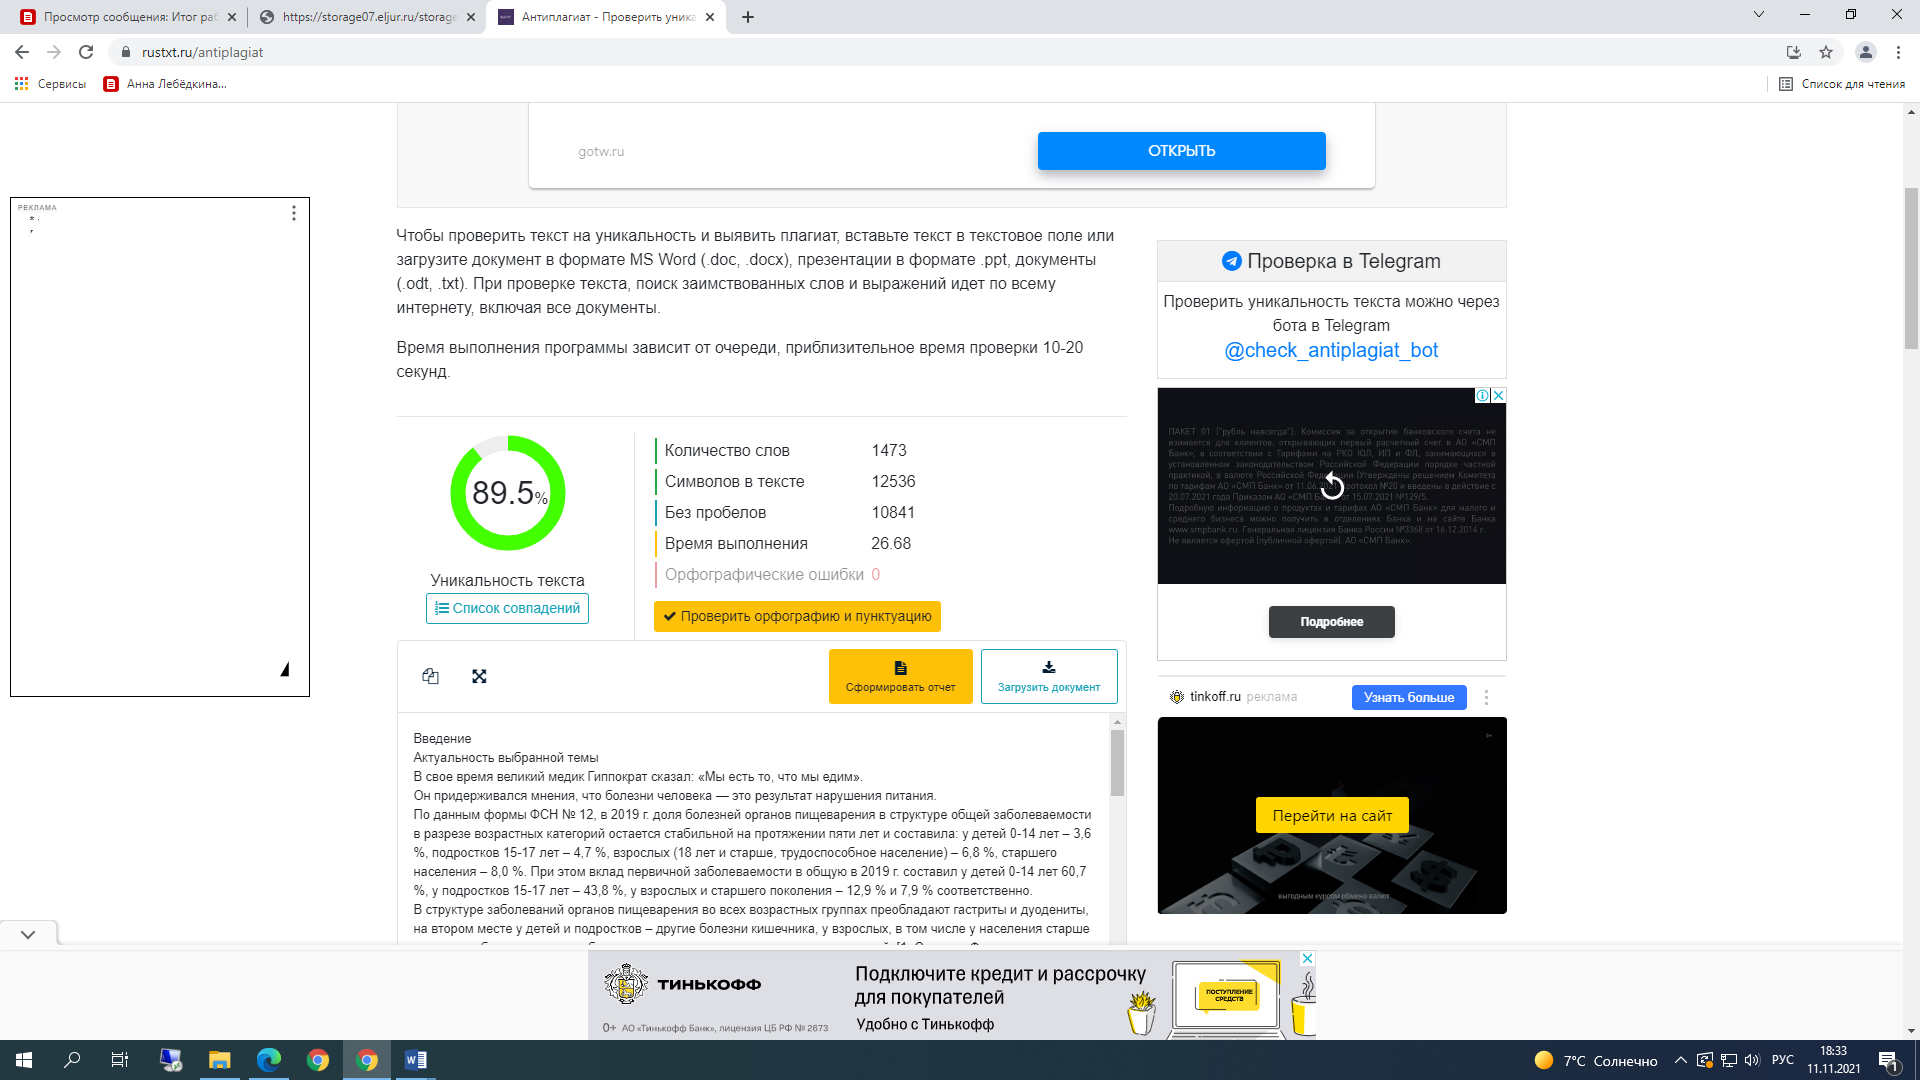
Task: Close the Просмотр сообщения tab
Action: click(232, 17)
